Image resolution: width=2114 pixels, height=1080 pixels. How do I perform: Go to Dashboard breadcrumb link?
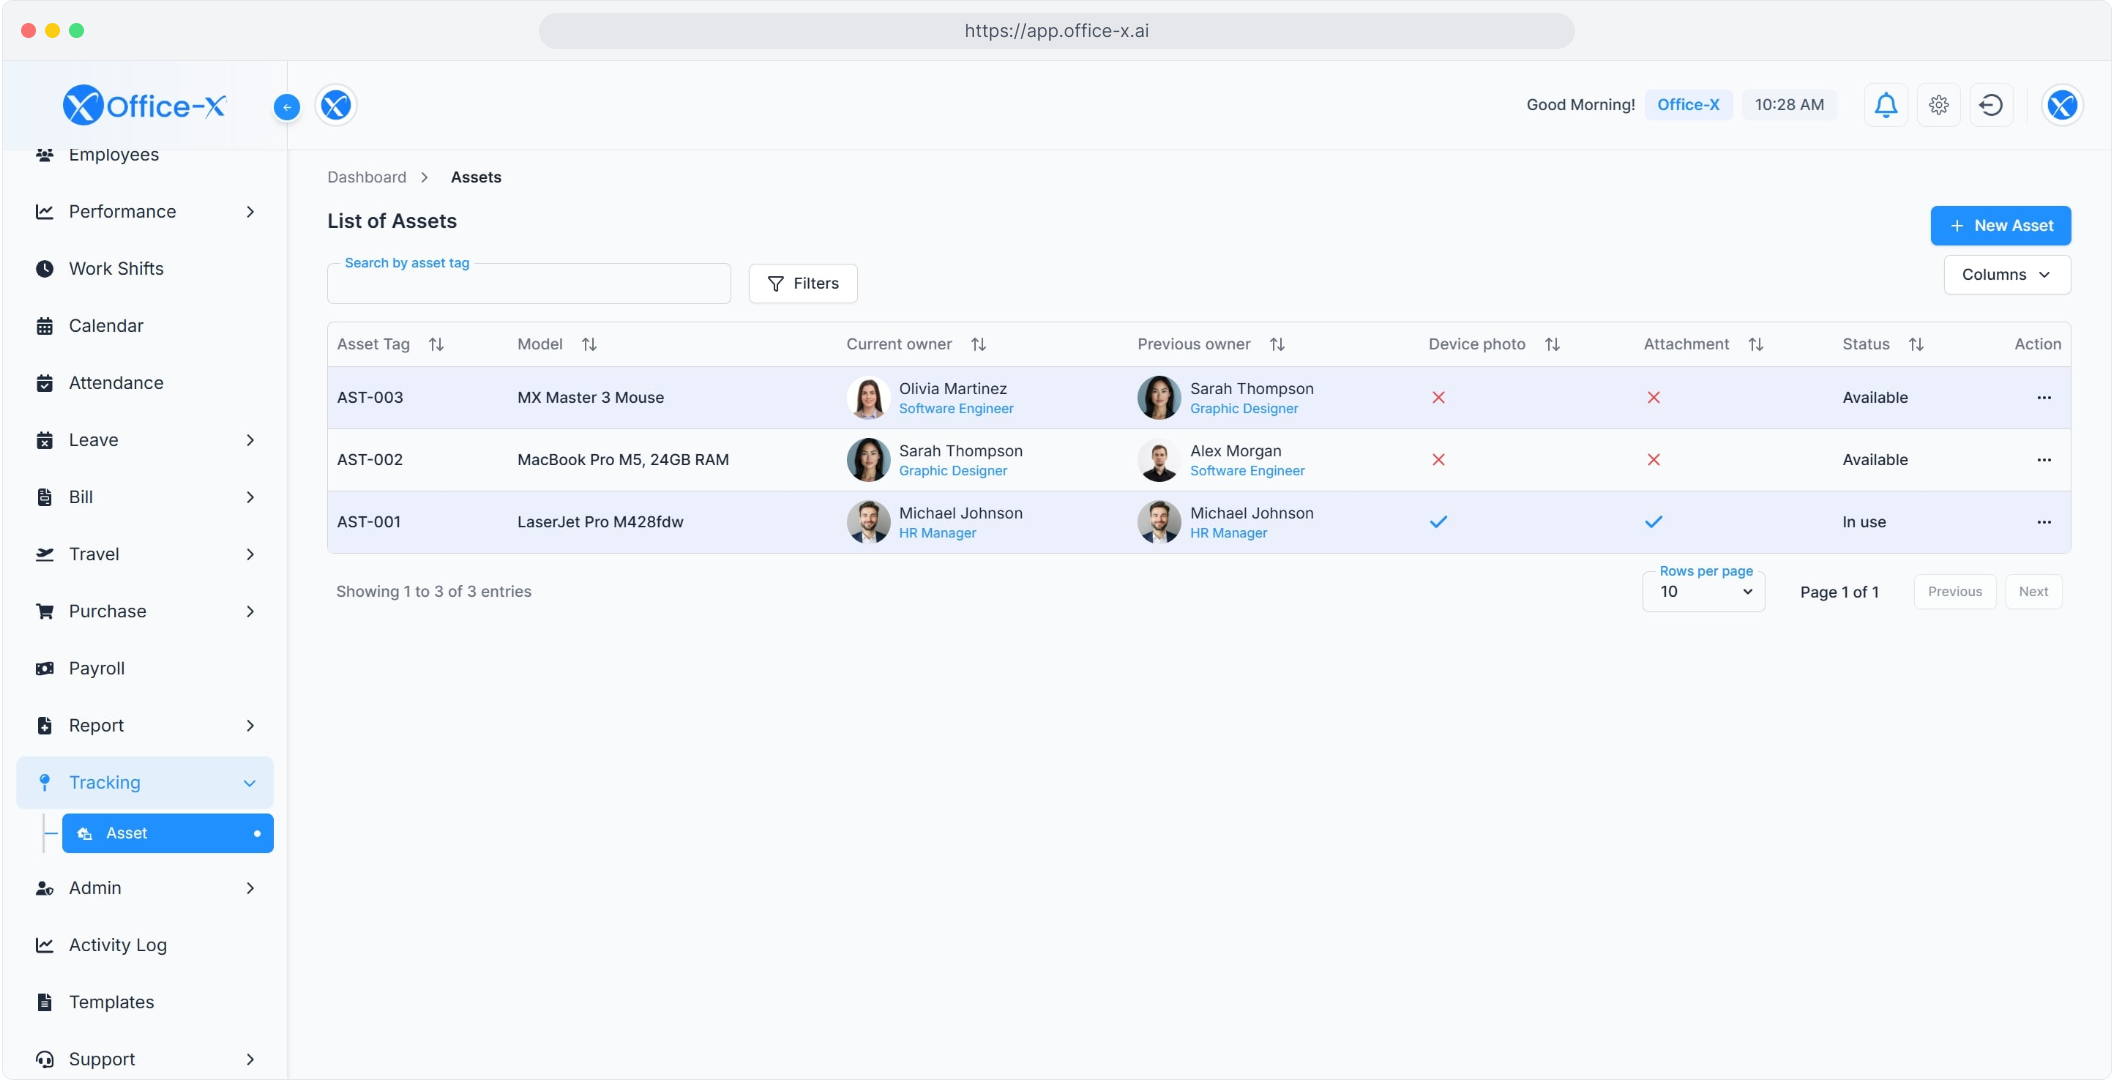pyautogui.click(x=366, y=177)
